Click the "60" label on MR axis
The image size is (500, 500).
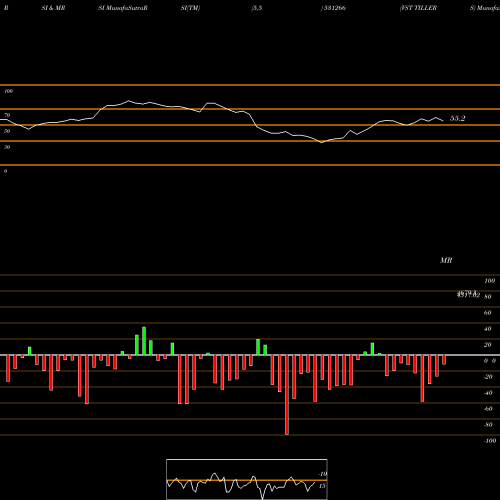coord(488,313)
